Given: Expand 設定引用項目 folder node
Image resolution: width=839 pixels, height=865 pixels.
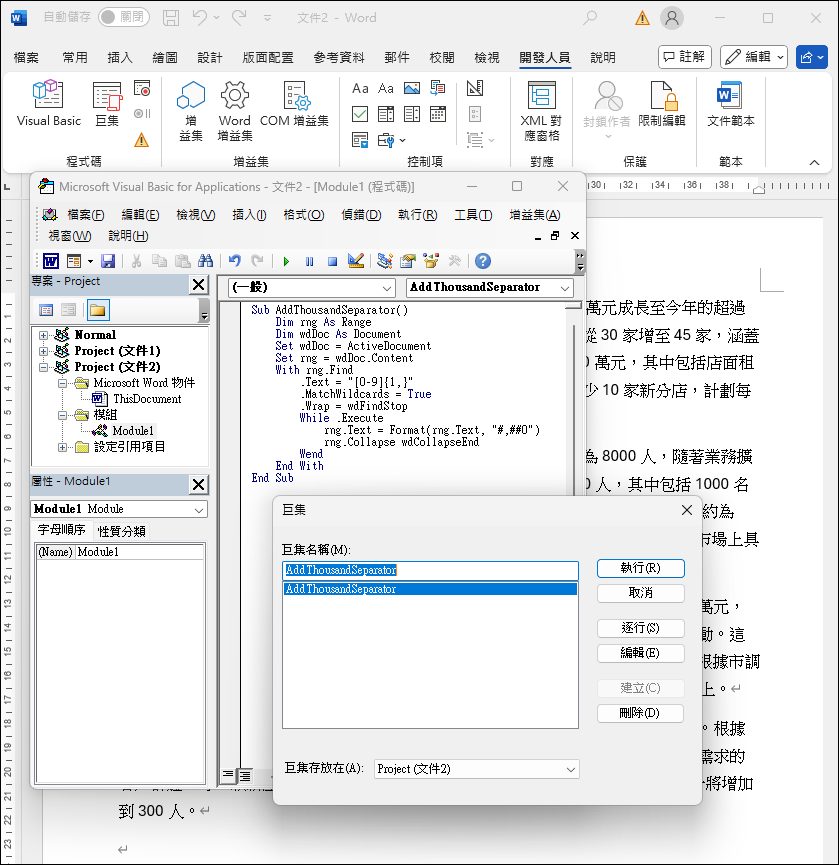Looking at the screenshot, I should point(62,447).
